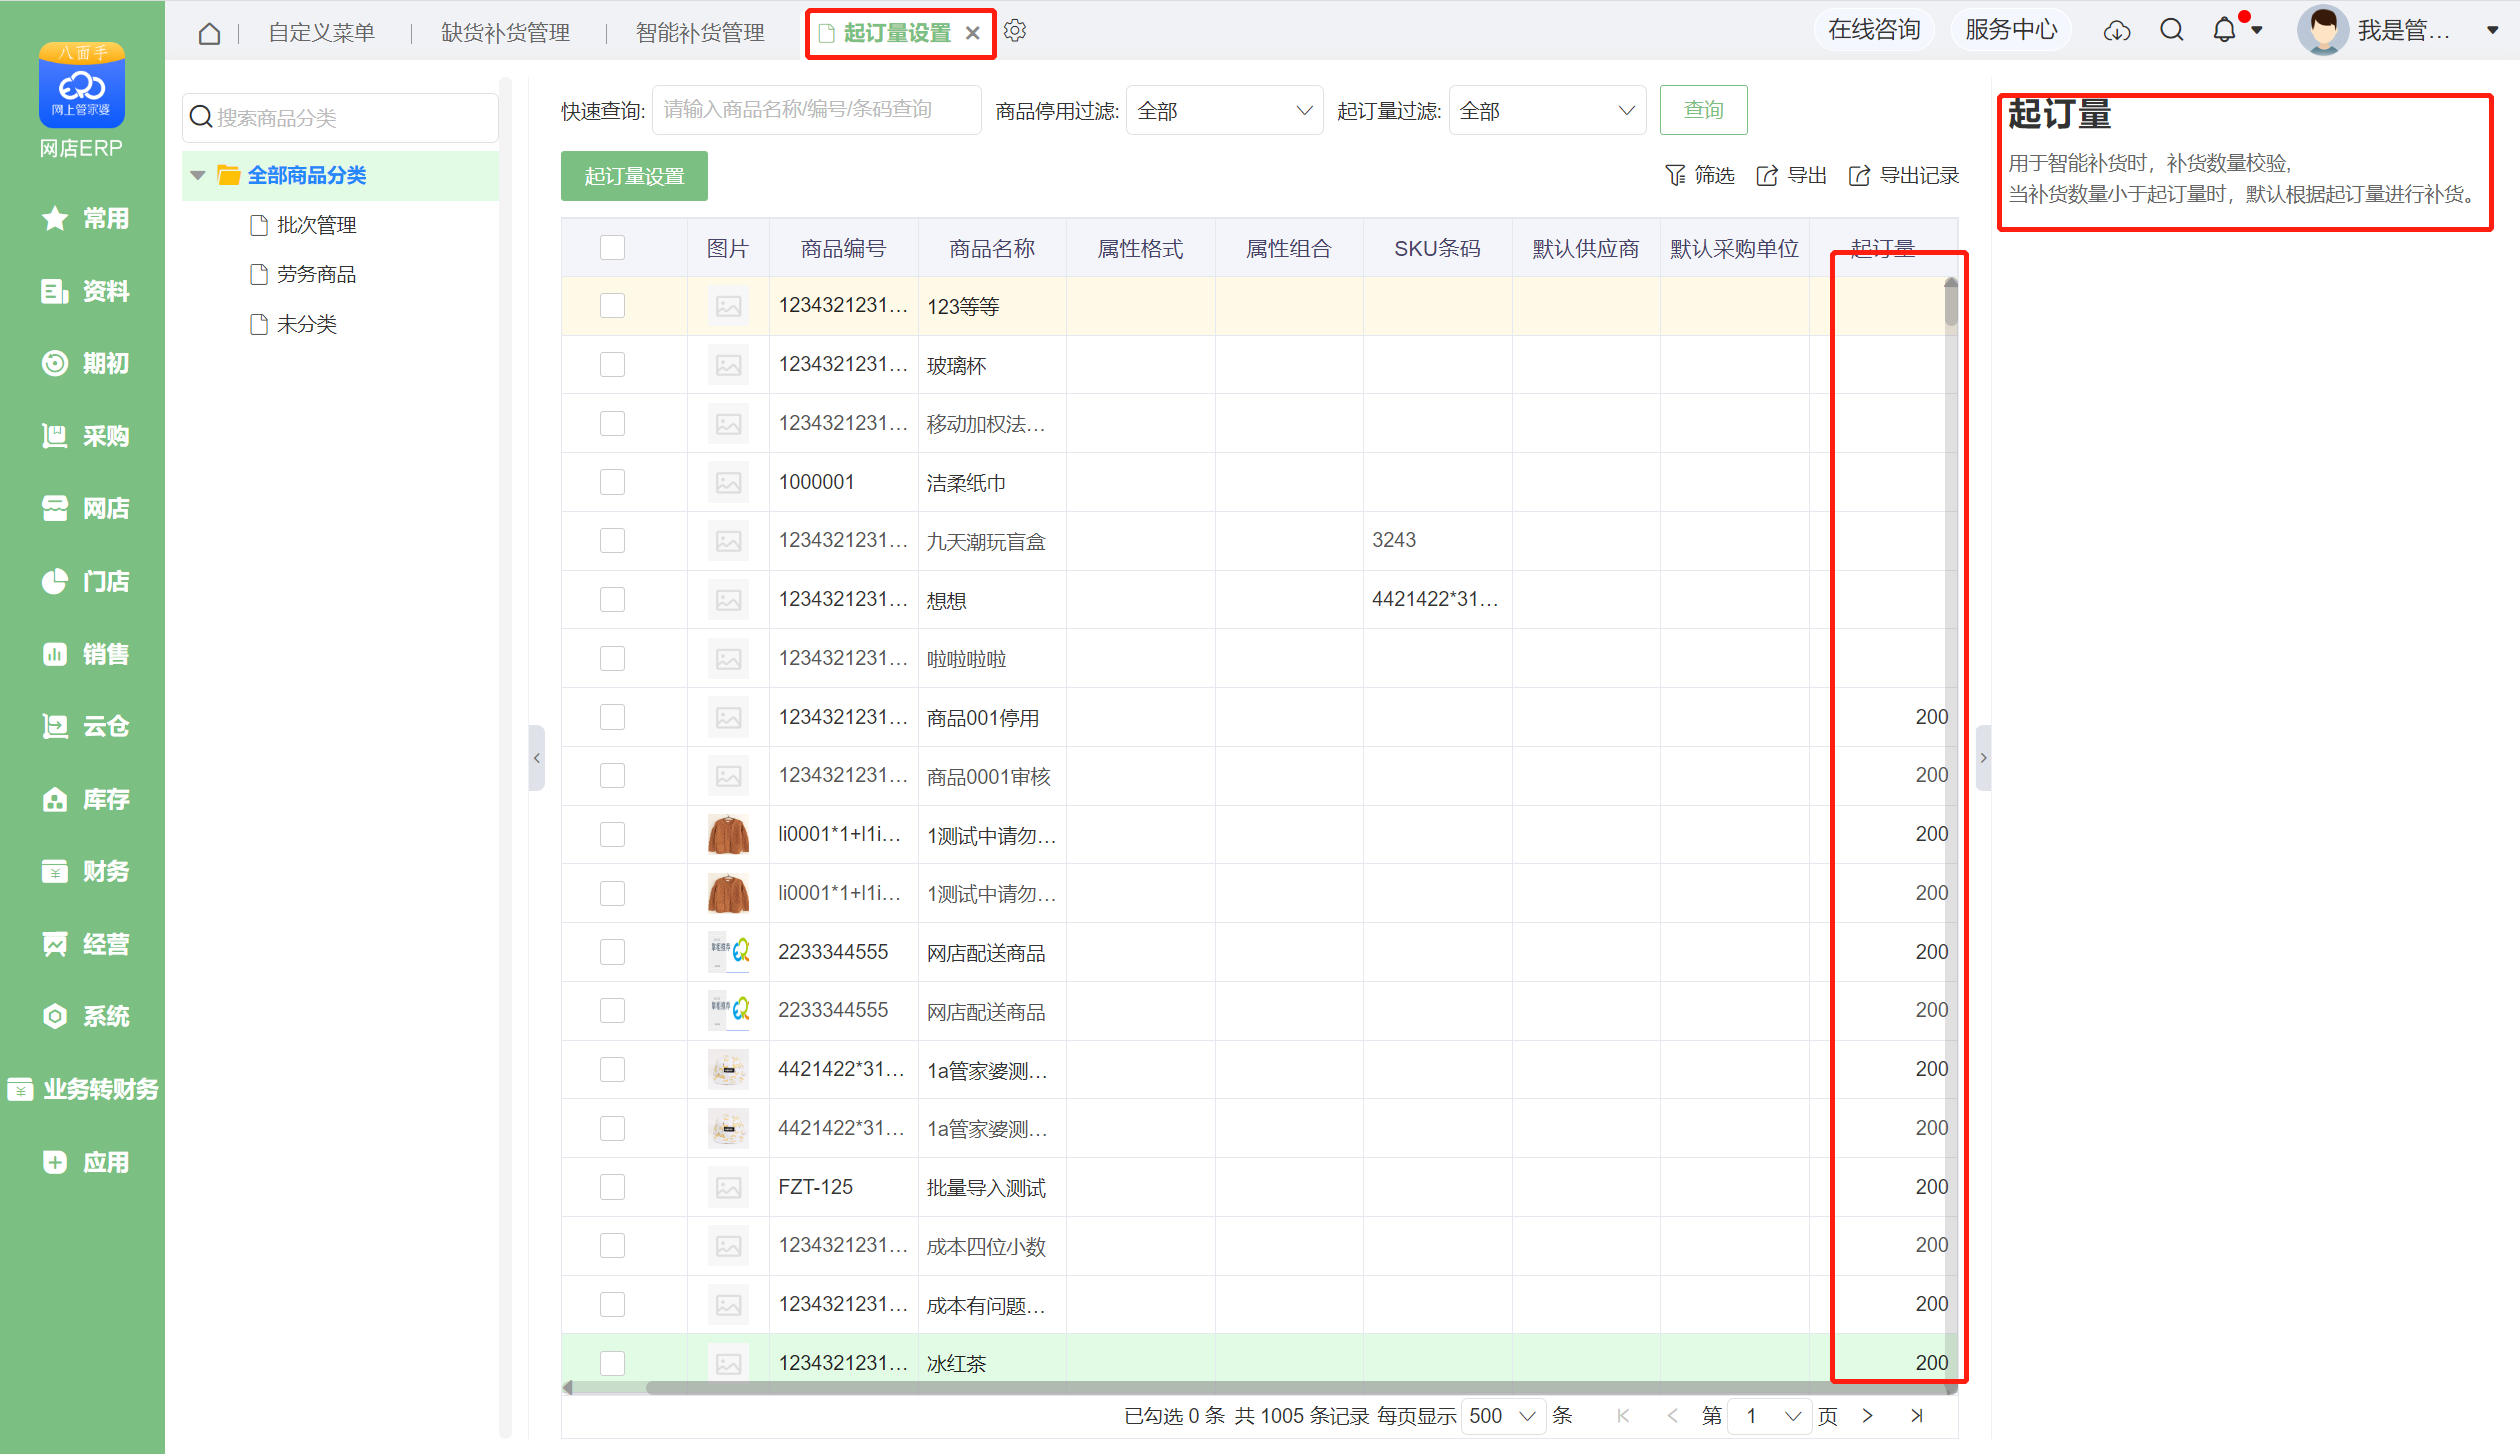The image size is (2520, 1454).
Task: Open the notifications bell
Action: [2224, 31]
